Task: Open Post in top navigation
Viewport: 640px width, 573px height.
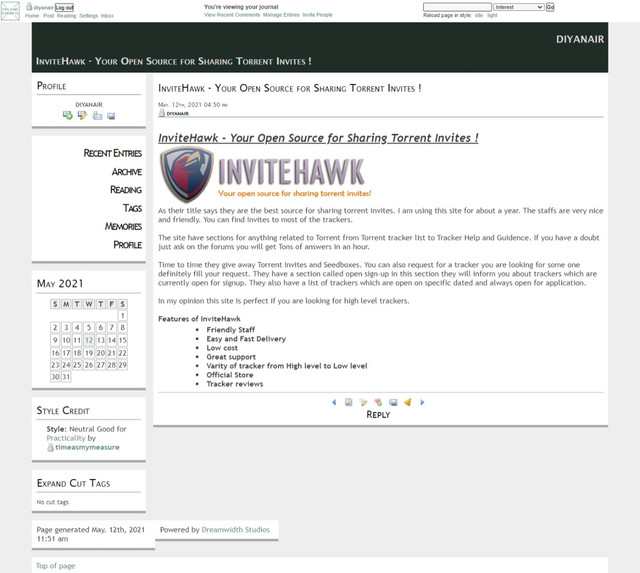Action: click(49, 16)
